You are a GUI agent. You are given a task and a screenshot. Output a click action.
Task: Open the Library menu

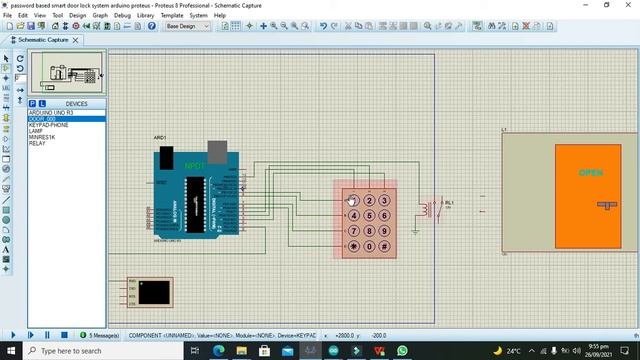click(145, 16)
